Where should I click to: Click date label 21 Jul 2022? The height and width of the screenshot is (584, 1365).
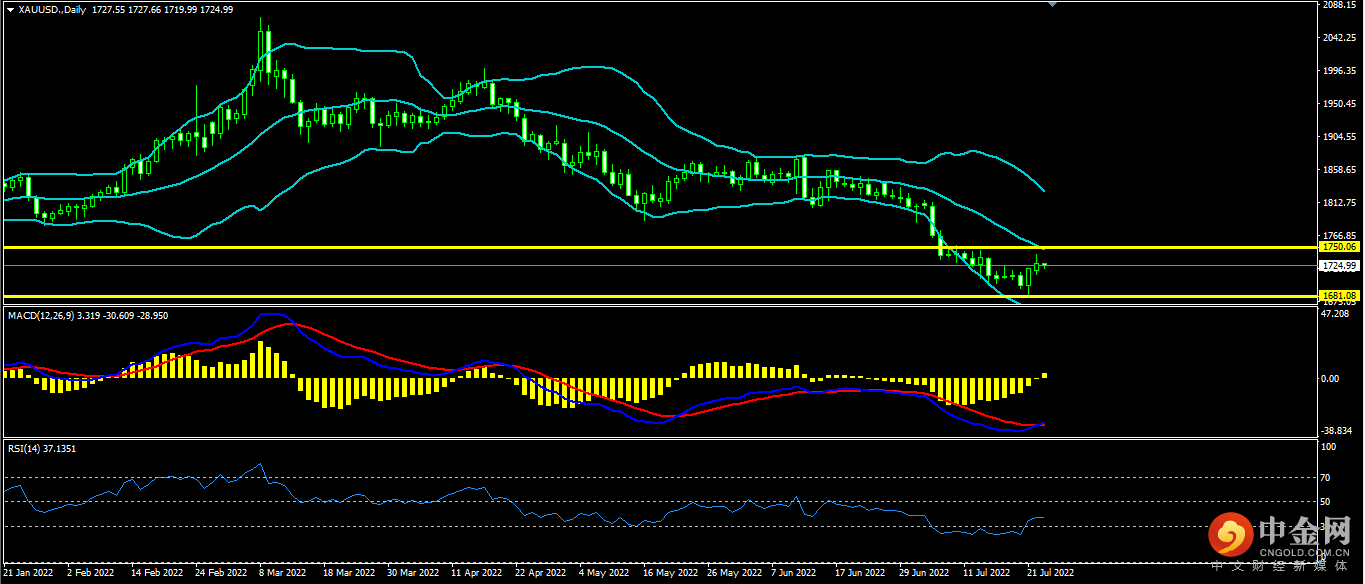[1051, 574]
